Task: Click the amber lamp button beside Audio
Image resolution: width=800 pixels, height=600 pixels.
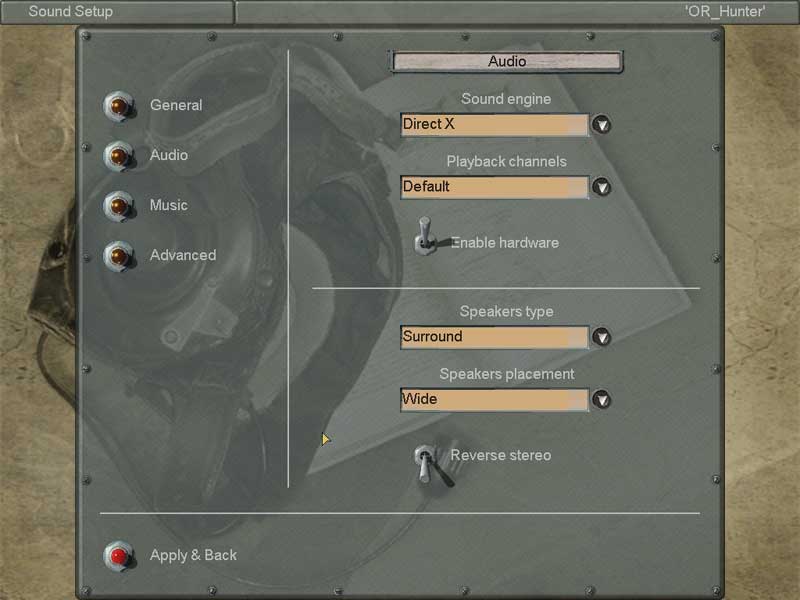Action: pos(119,156)
